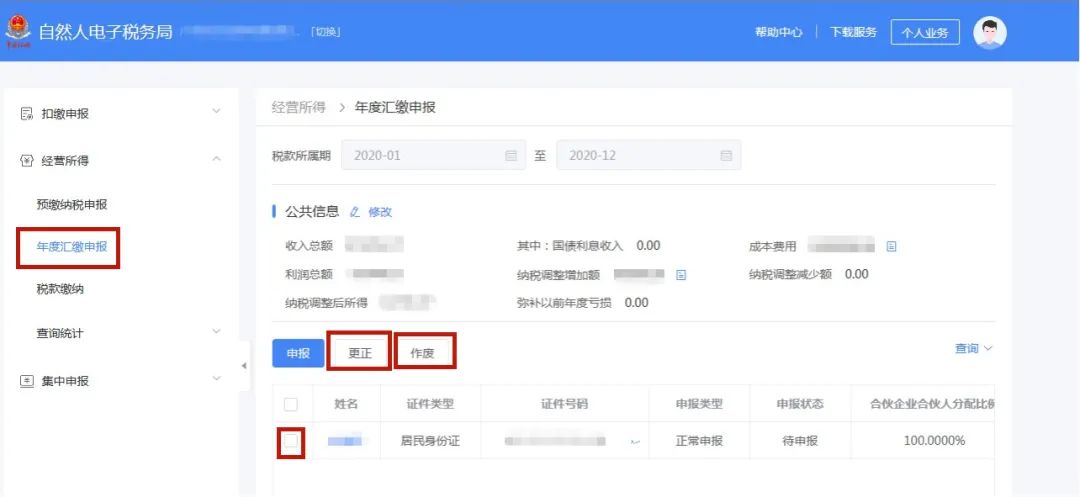
Task: Click the 个人业务 button
Action: pos(925,32)
